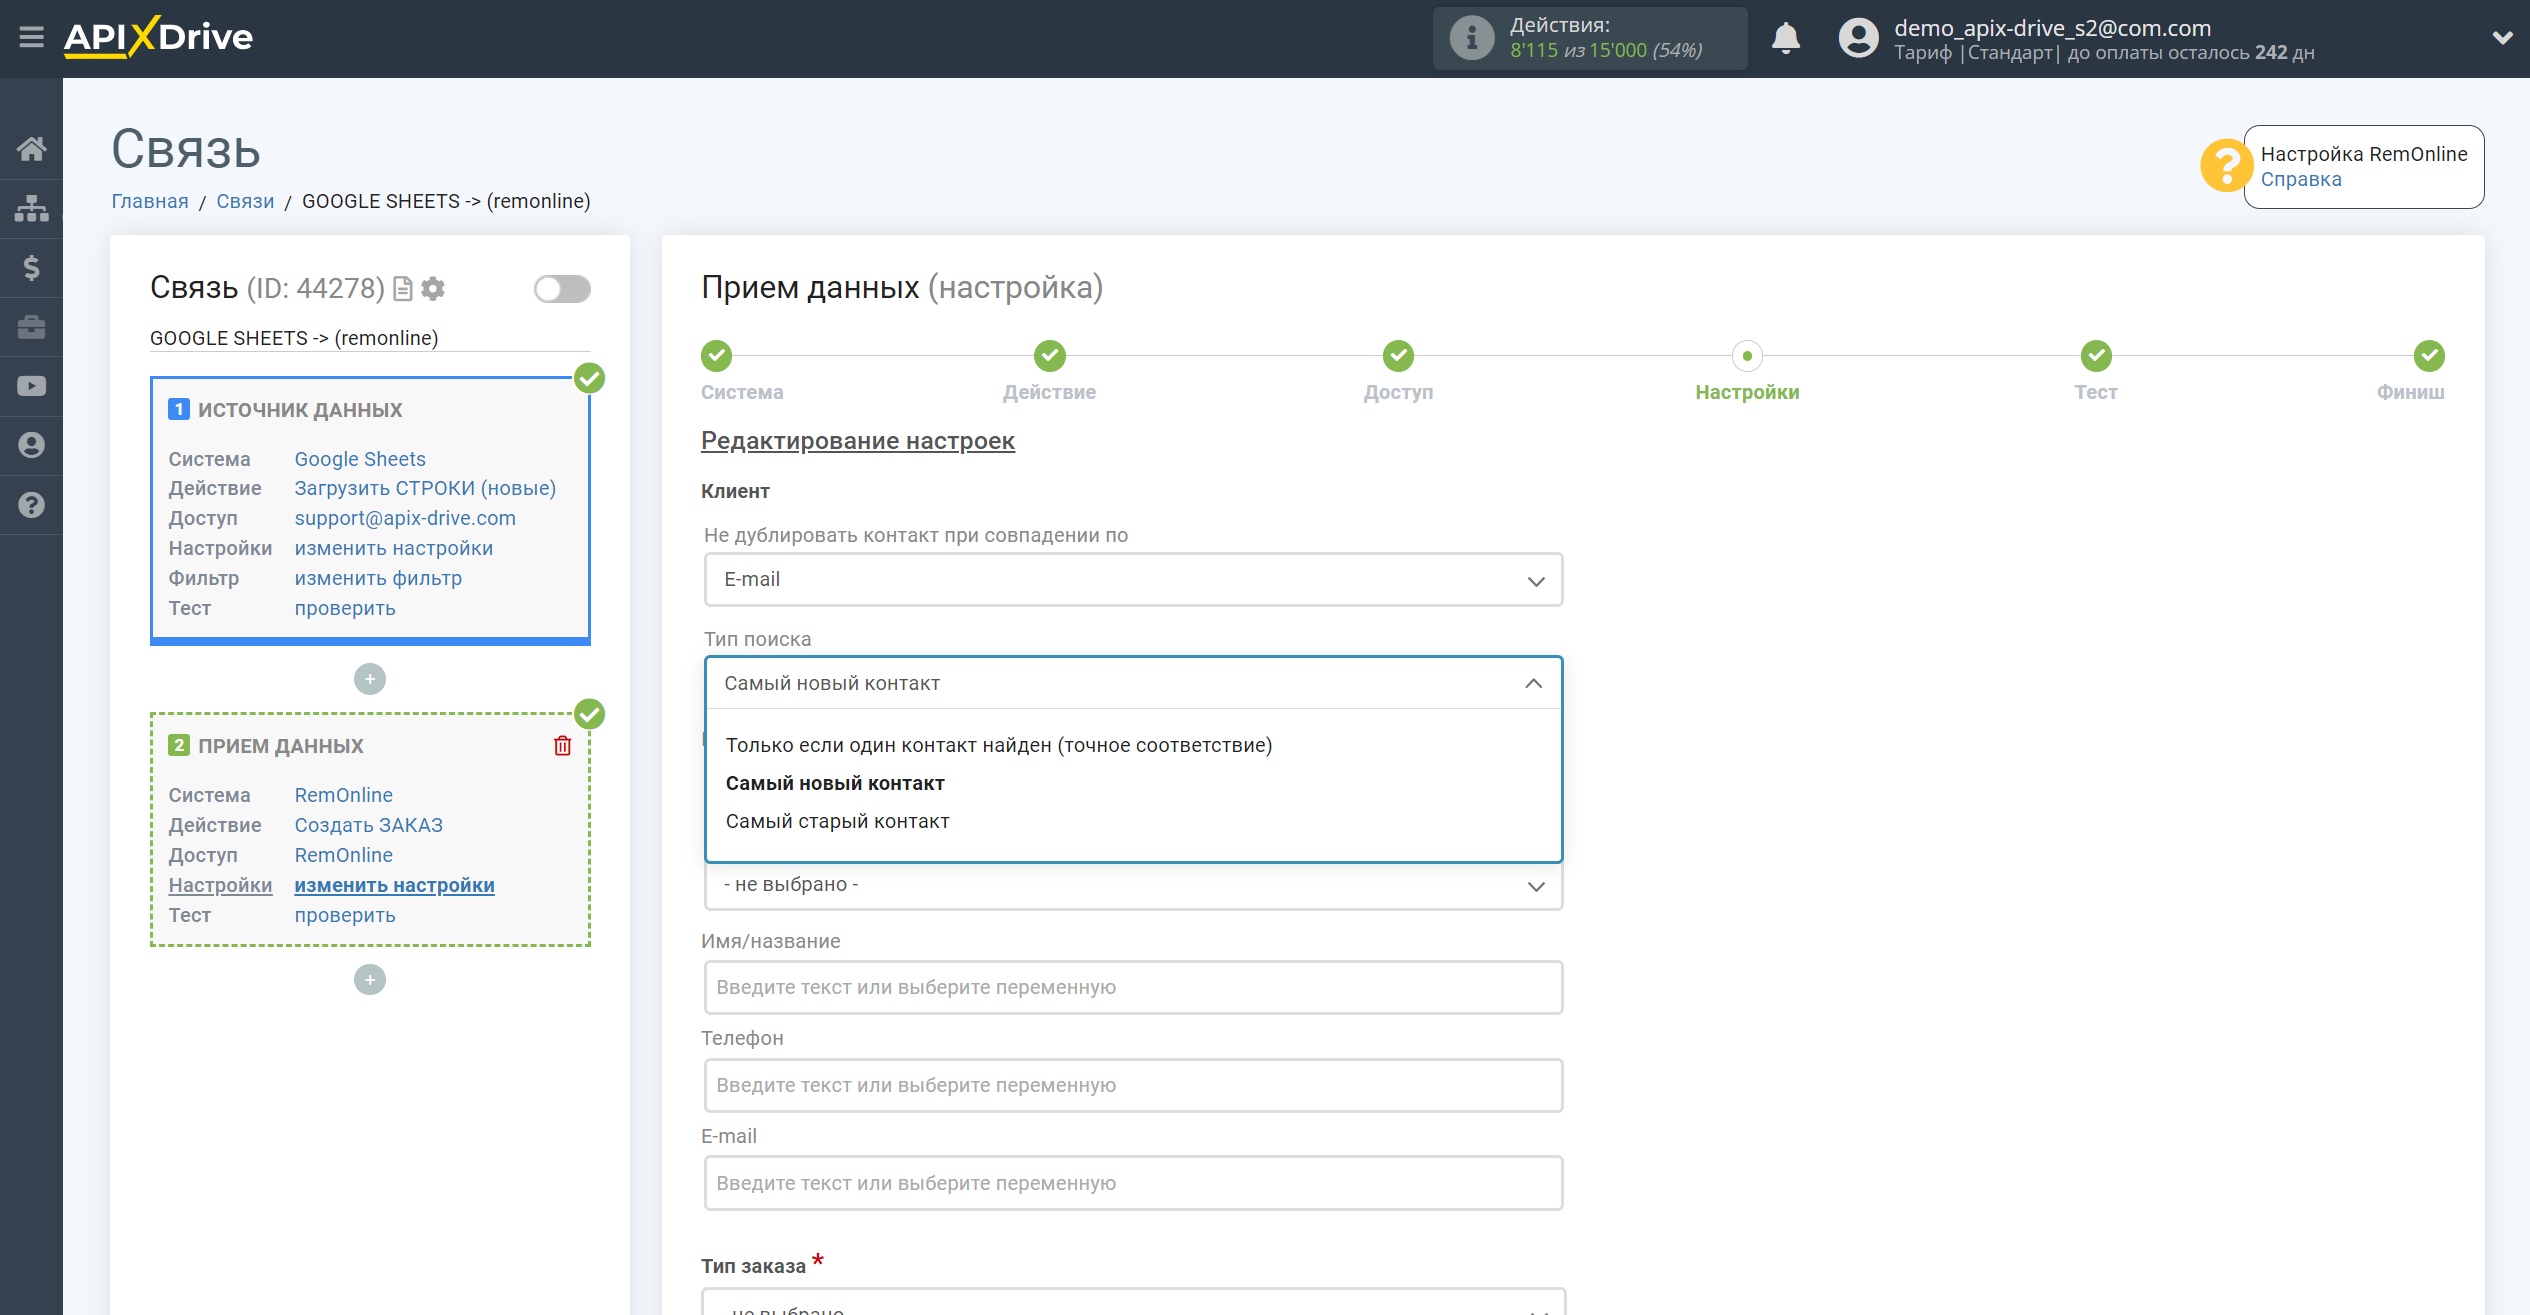
Task: Open the Справка link
Action: 2300,180
